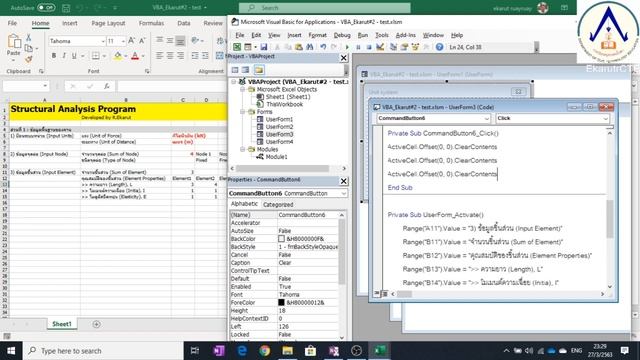Image resolution: width=640 pixels, height=360 pixels.
Task: Select the Sheet1 worksheet tab
Action: pyautogui.click(x=62, y=324)
